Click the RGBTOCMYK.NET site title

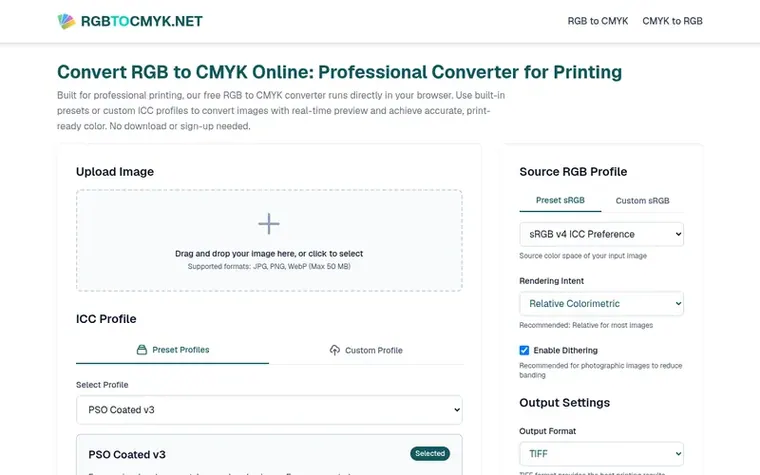point(142,21)
